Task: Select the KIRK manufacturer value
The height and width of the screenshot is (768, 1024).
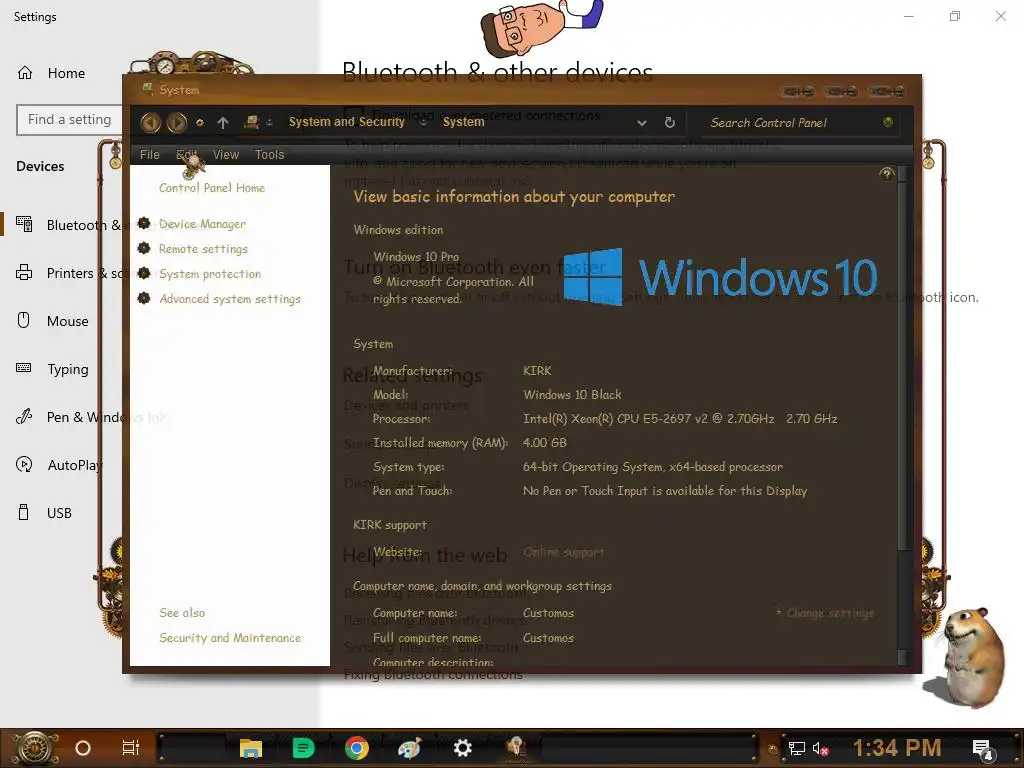Action: point(537,370)
